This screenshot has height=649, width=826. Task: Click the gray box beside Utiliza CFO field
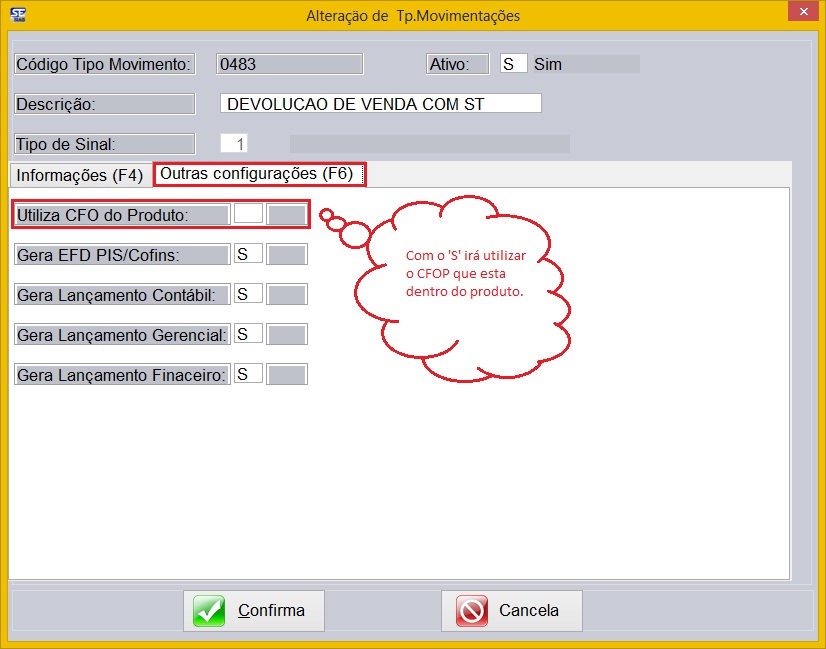pos(288,214)
